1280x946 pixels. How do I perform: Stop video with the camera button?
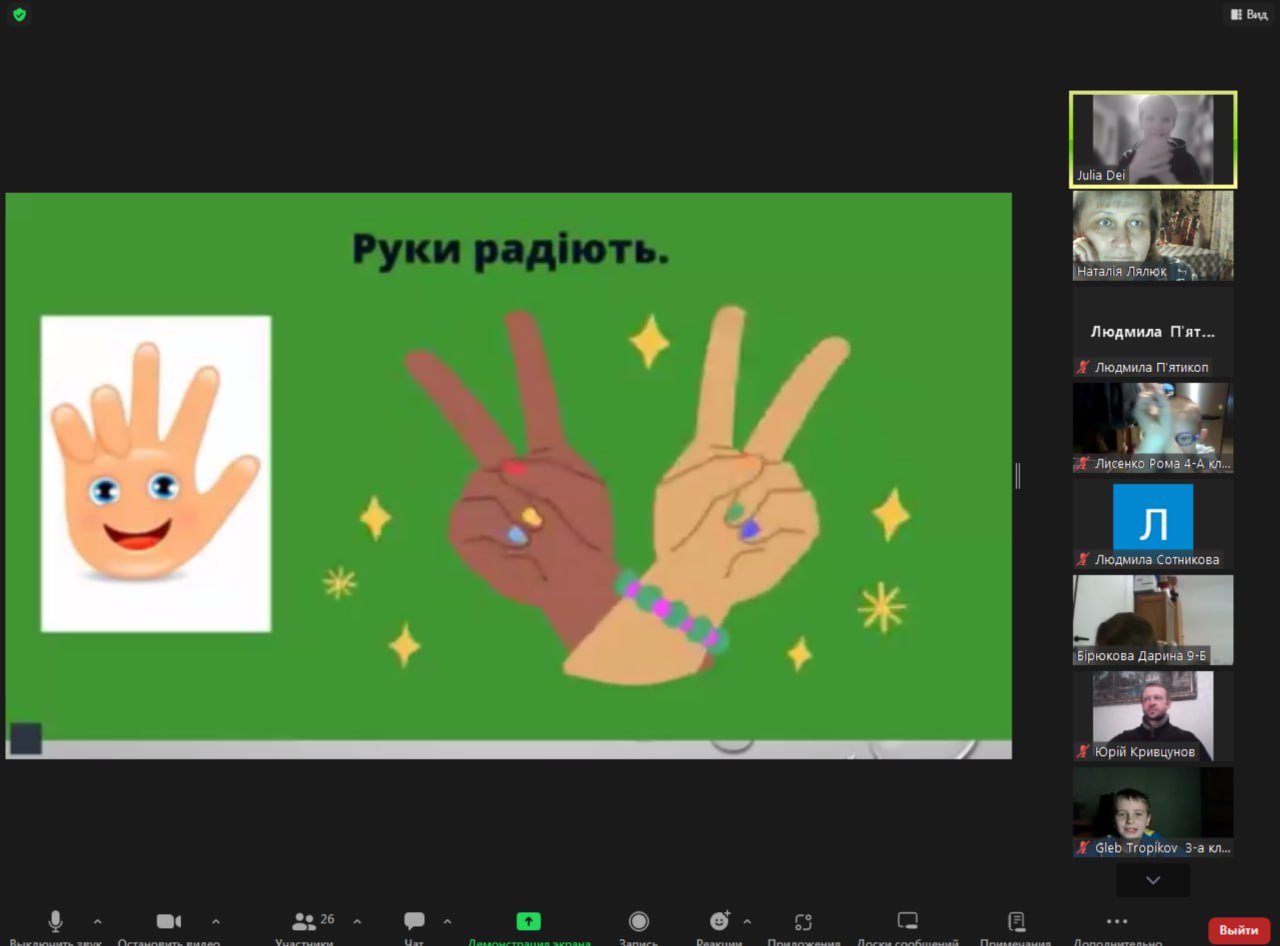pos(168,921)
